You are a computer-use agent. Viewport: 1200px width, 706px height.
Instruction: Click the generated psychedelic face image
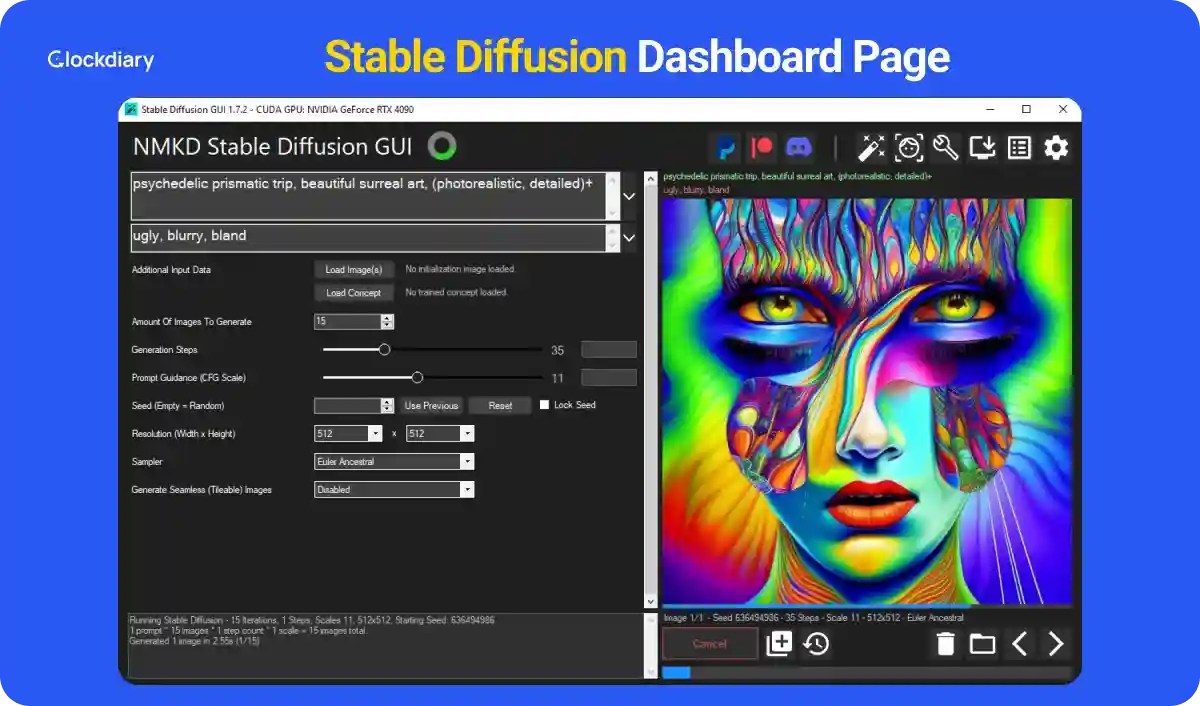pos(867,402)
